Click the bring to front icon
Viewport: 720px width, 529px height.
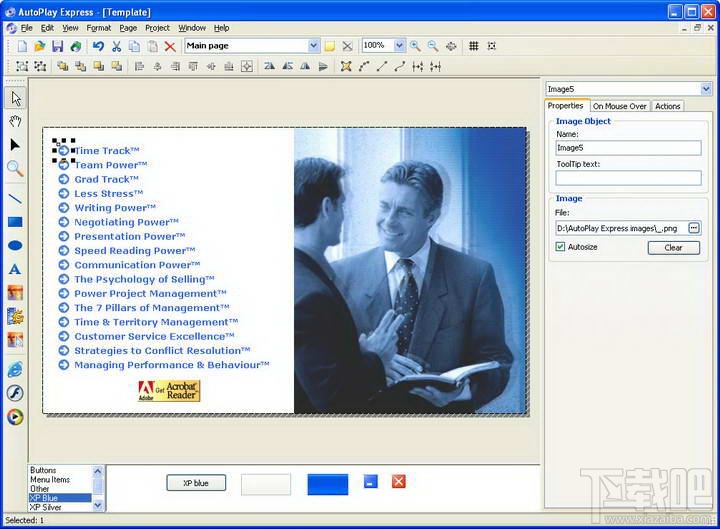pyautogui.click(x=62, y=67)
